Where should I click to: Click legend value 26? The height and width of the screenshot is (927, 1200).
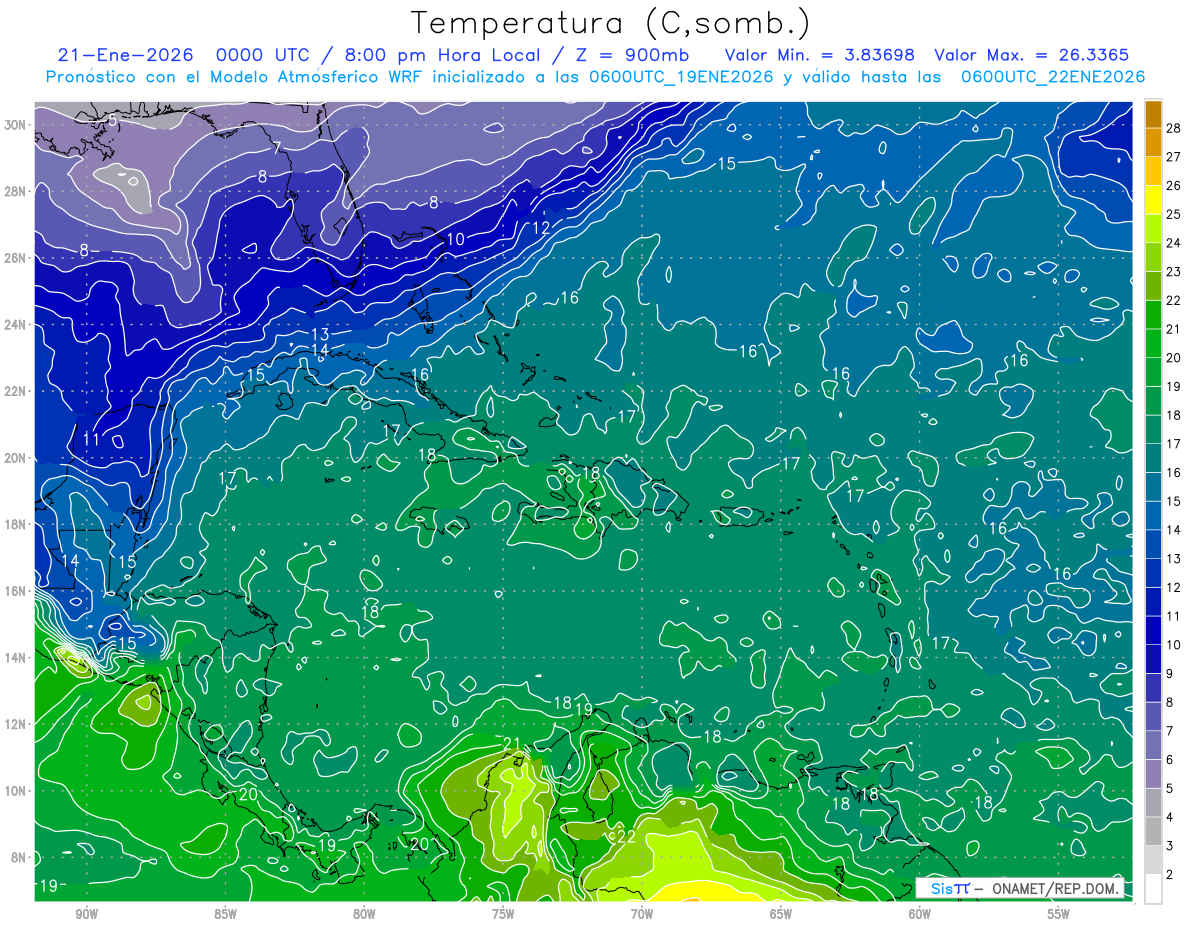tap(1175, 186)
